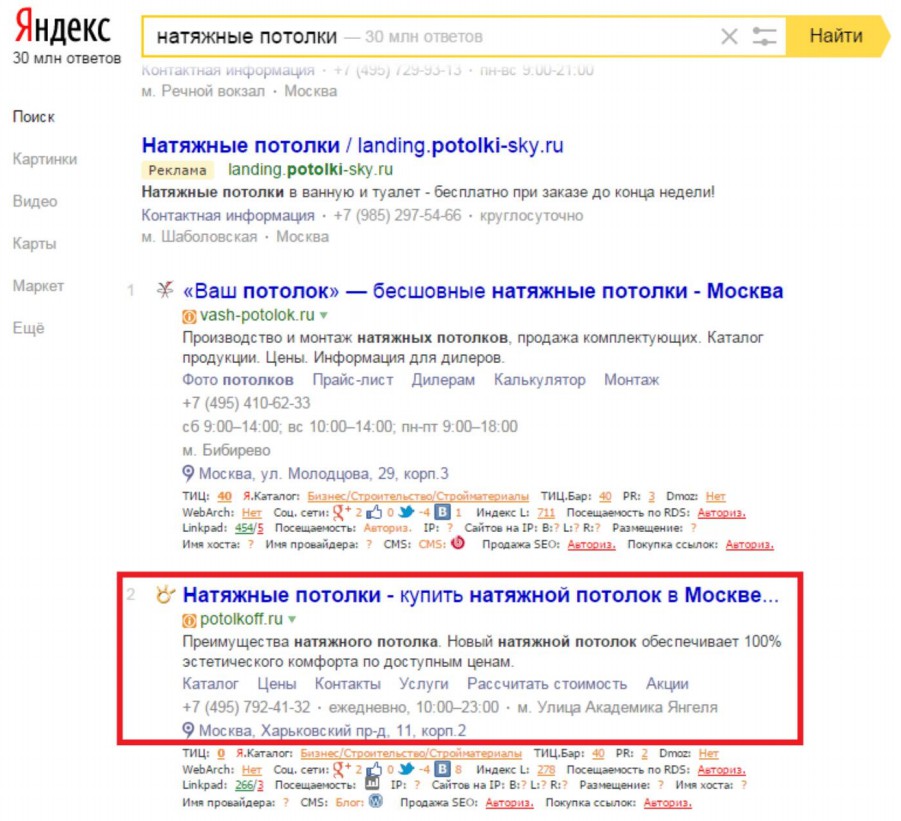901x821 pixels.
Task: Open advanced search settings sliders icon
Action: click(x=764, y=37)
